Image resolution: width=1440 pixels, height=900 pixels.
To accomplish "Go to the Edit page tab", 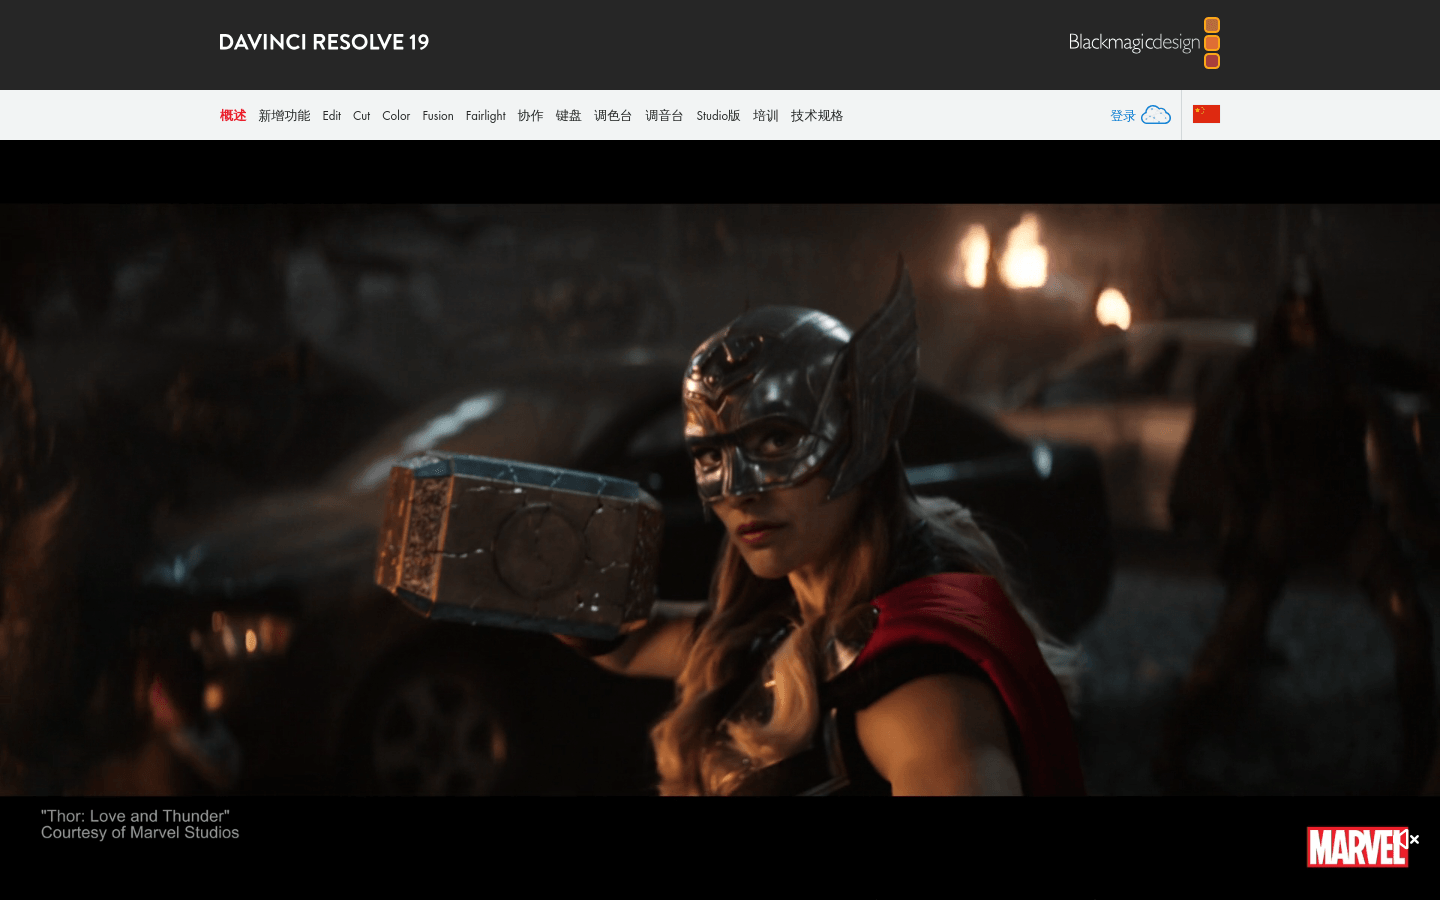I will coord(332,116).
